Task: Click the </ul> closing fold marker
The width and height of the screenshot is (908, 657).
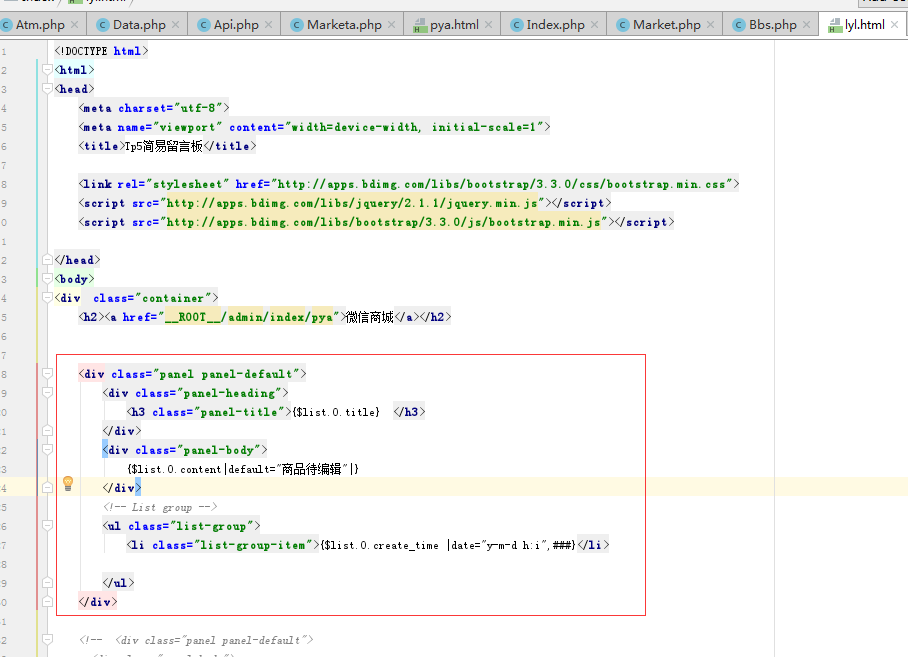Action: (47, 583)
